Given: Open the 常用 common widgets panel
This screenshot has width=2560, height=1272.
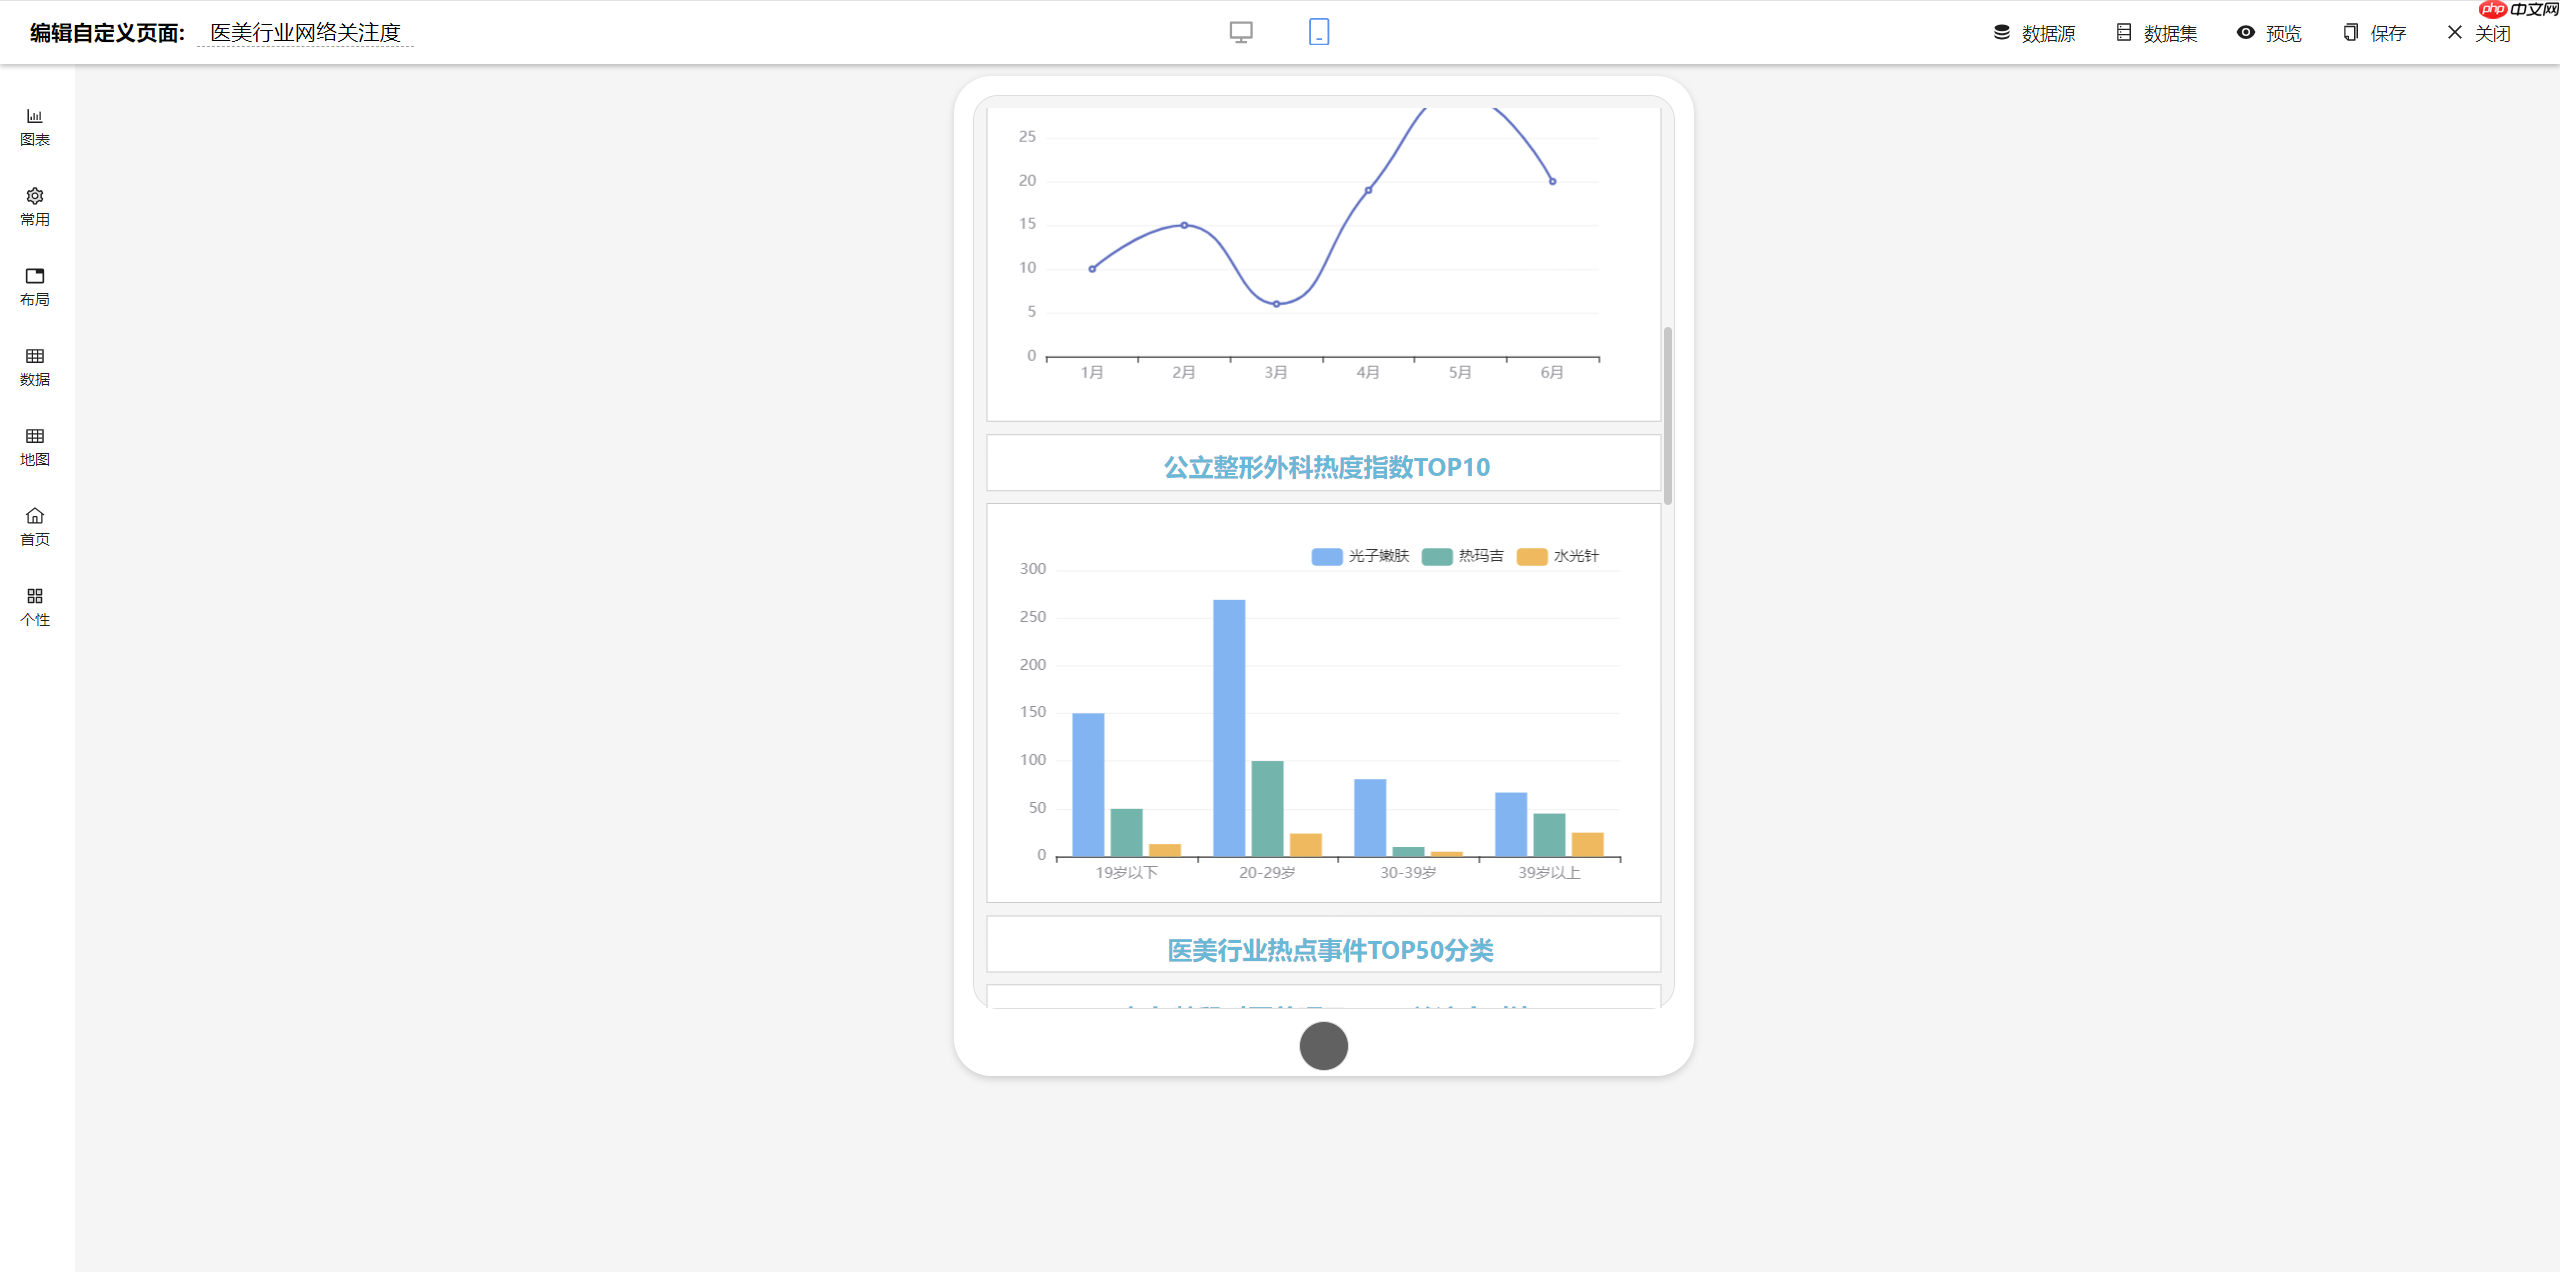Looking at the screenshot, I should tap(34, 207).
